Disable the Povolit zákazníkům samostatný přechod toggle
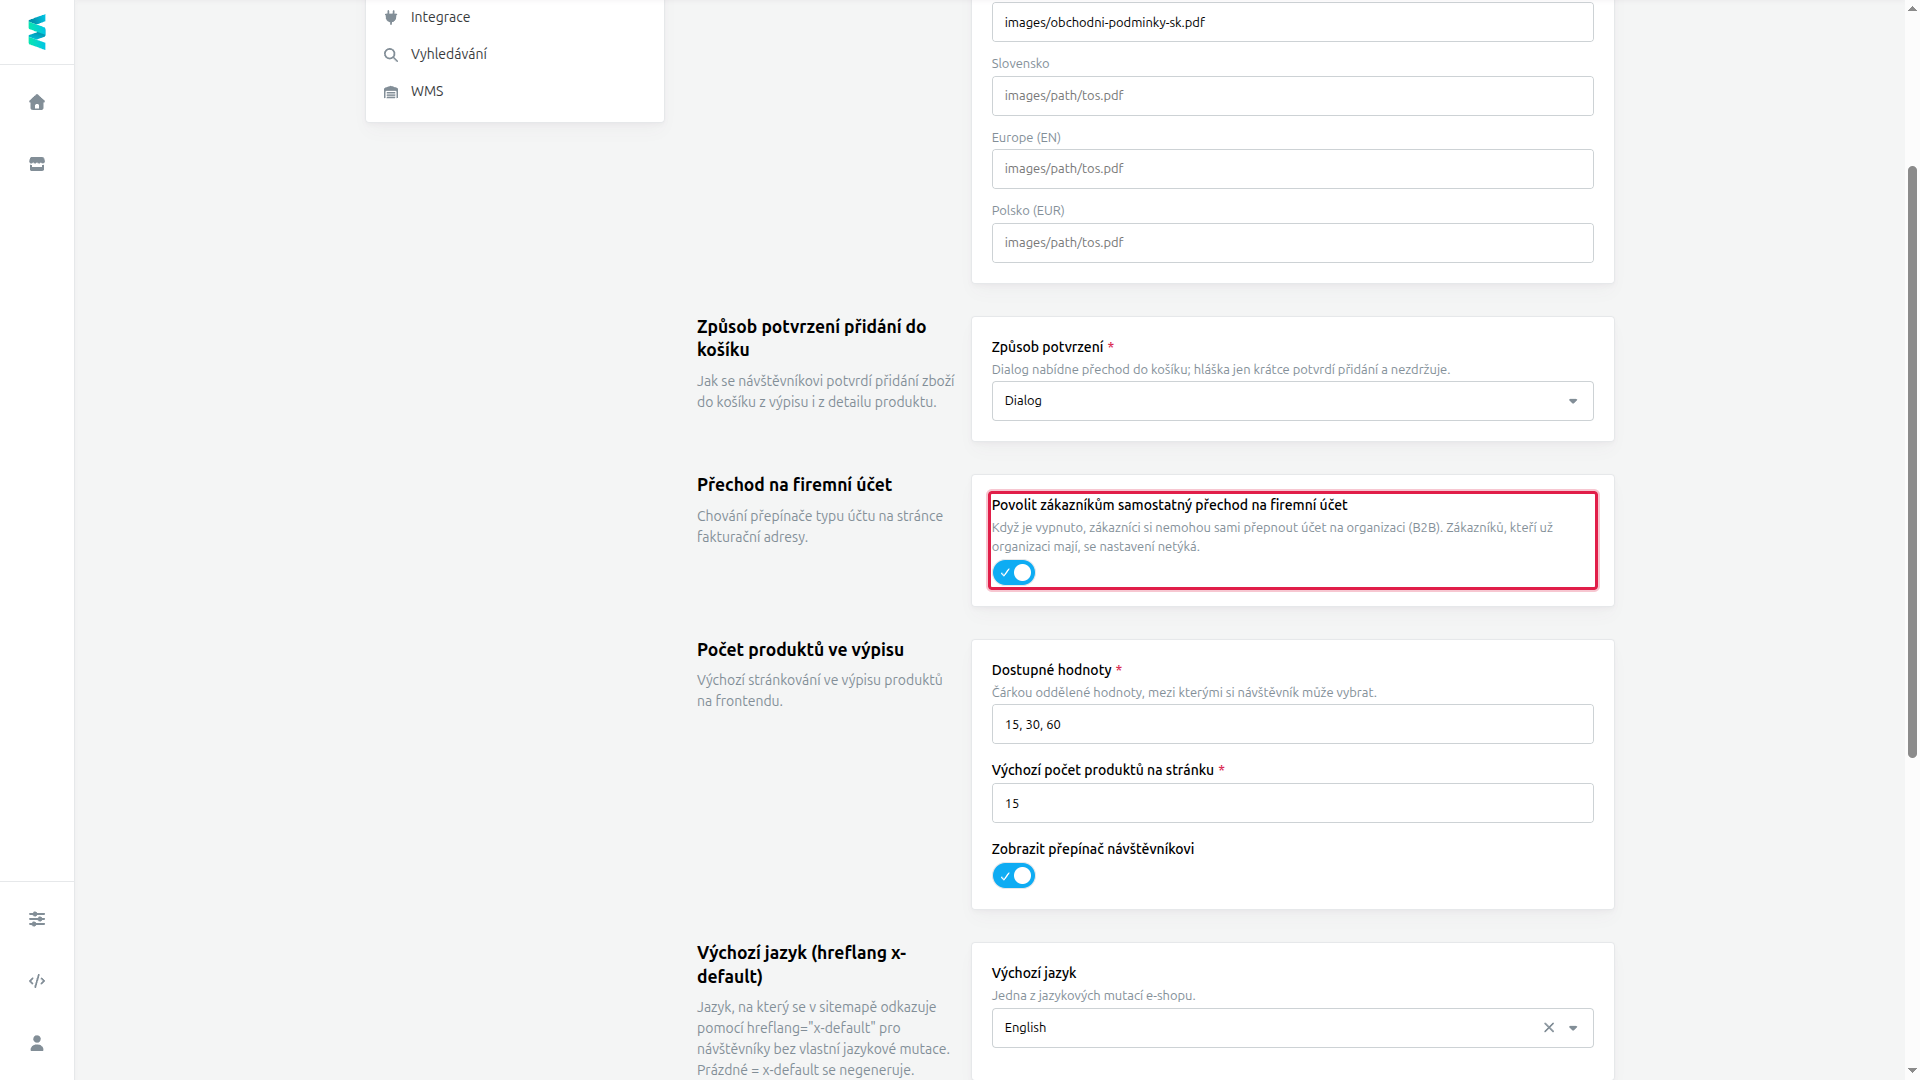1920x1080 pixels. click(1014, 573)
